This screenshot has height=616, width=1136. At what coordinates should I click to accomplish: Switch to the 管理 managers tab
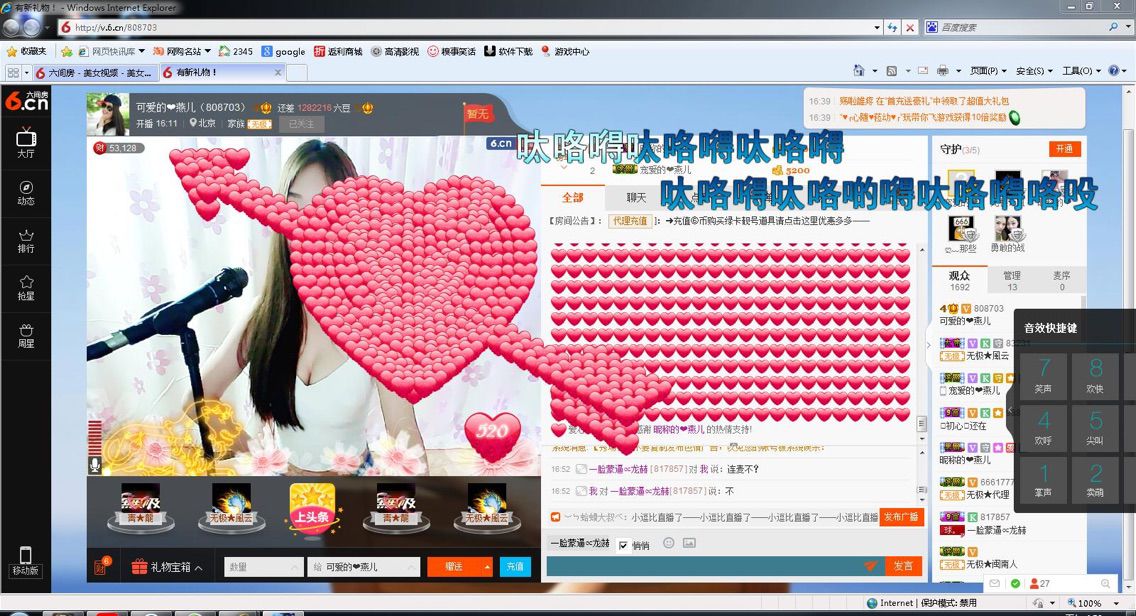click(1011, 280)
